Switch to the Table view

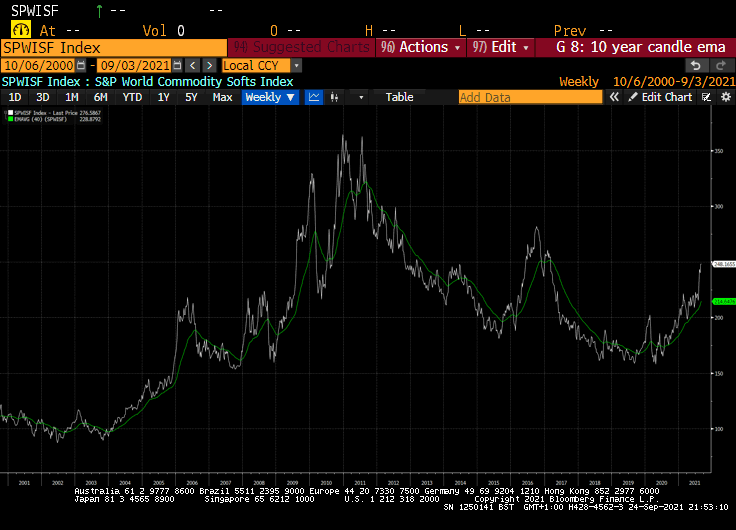pyautogui.click(x=399, y=97)
